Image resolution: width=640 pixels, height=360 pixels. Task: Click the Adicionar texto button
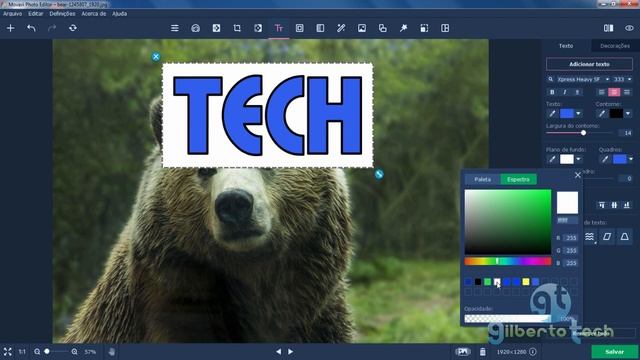tap(589, 64)
